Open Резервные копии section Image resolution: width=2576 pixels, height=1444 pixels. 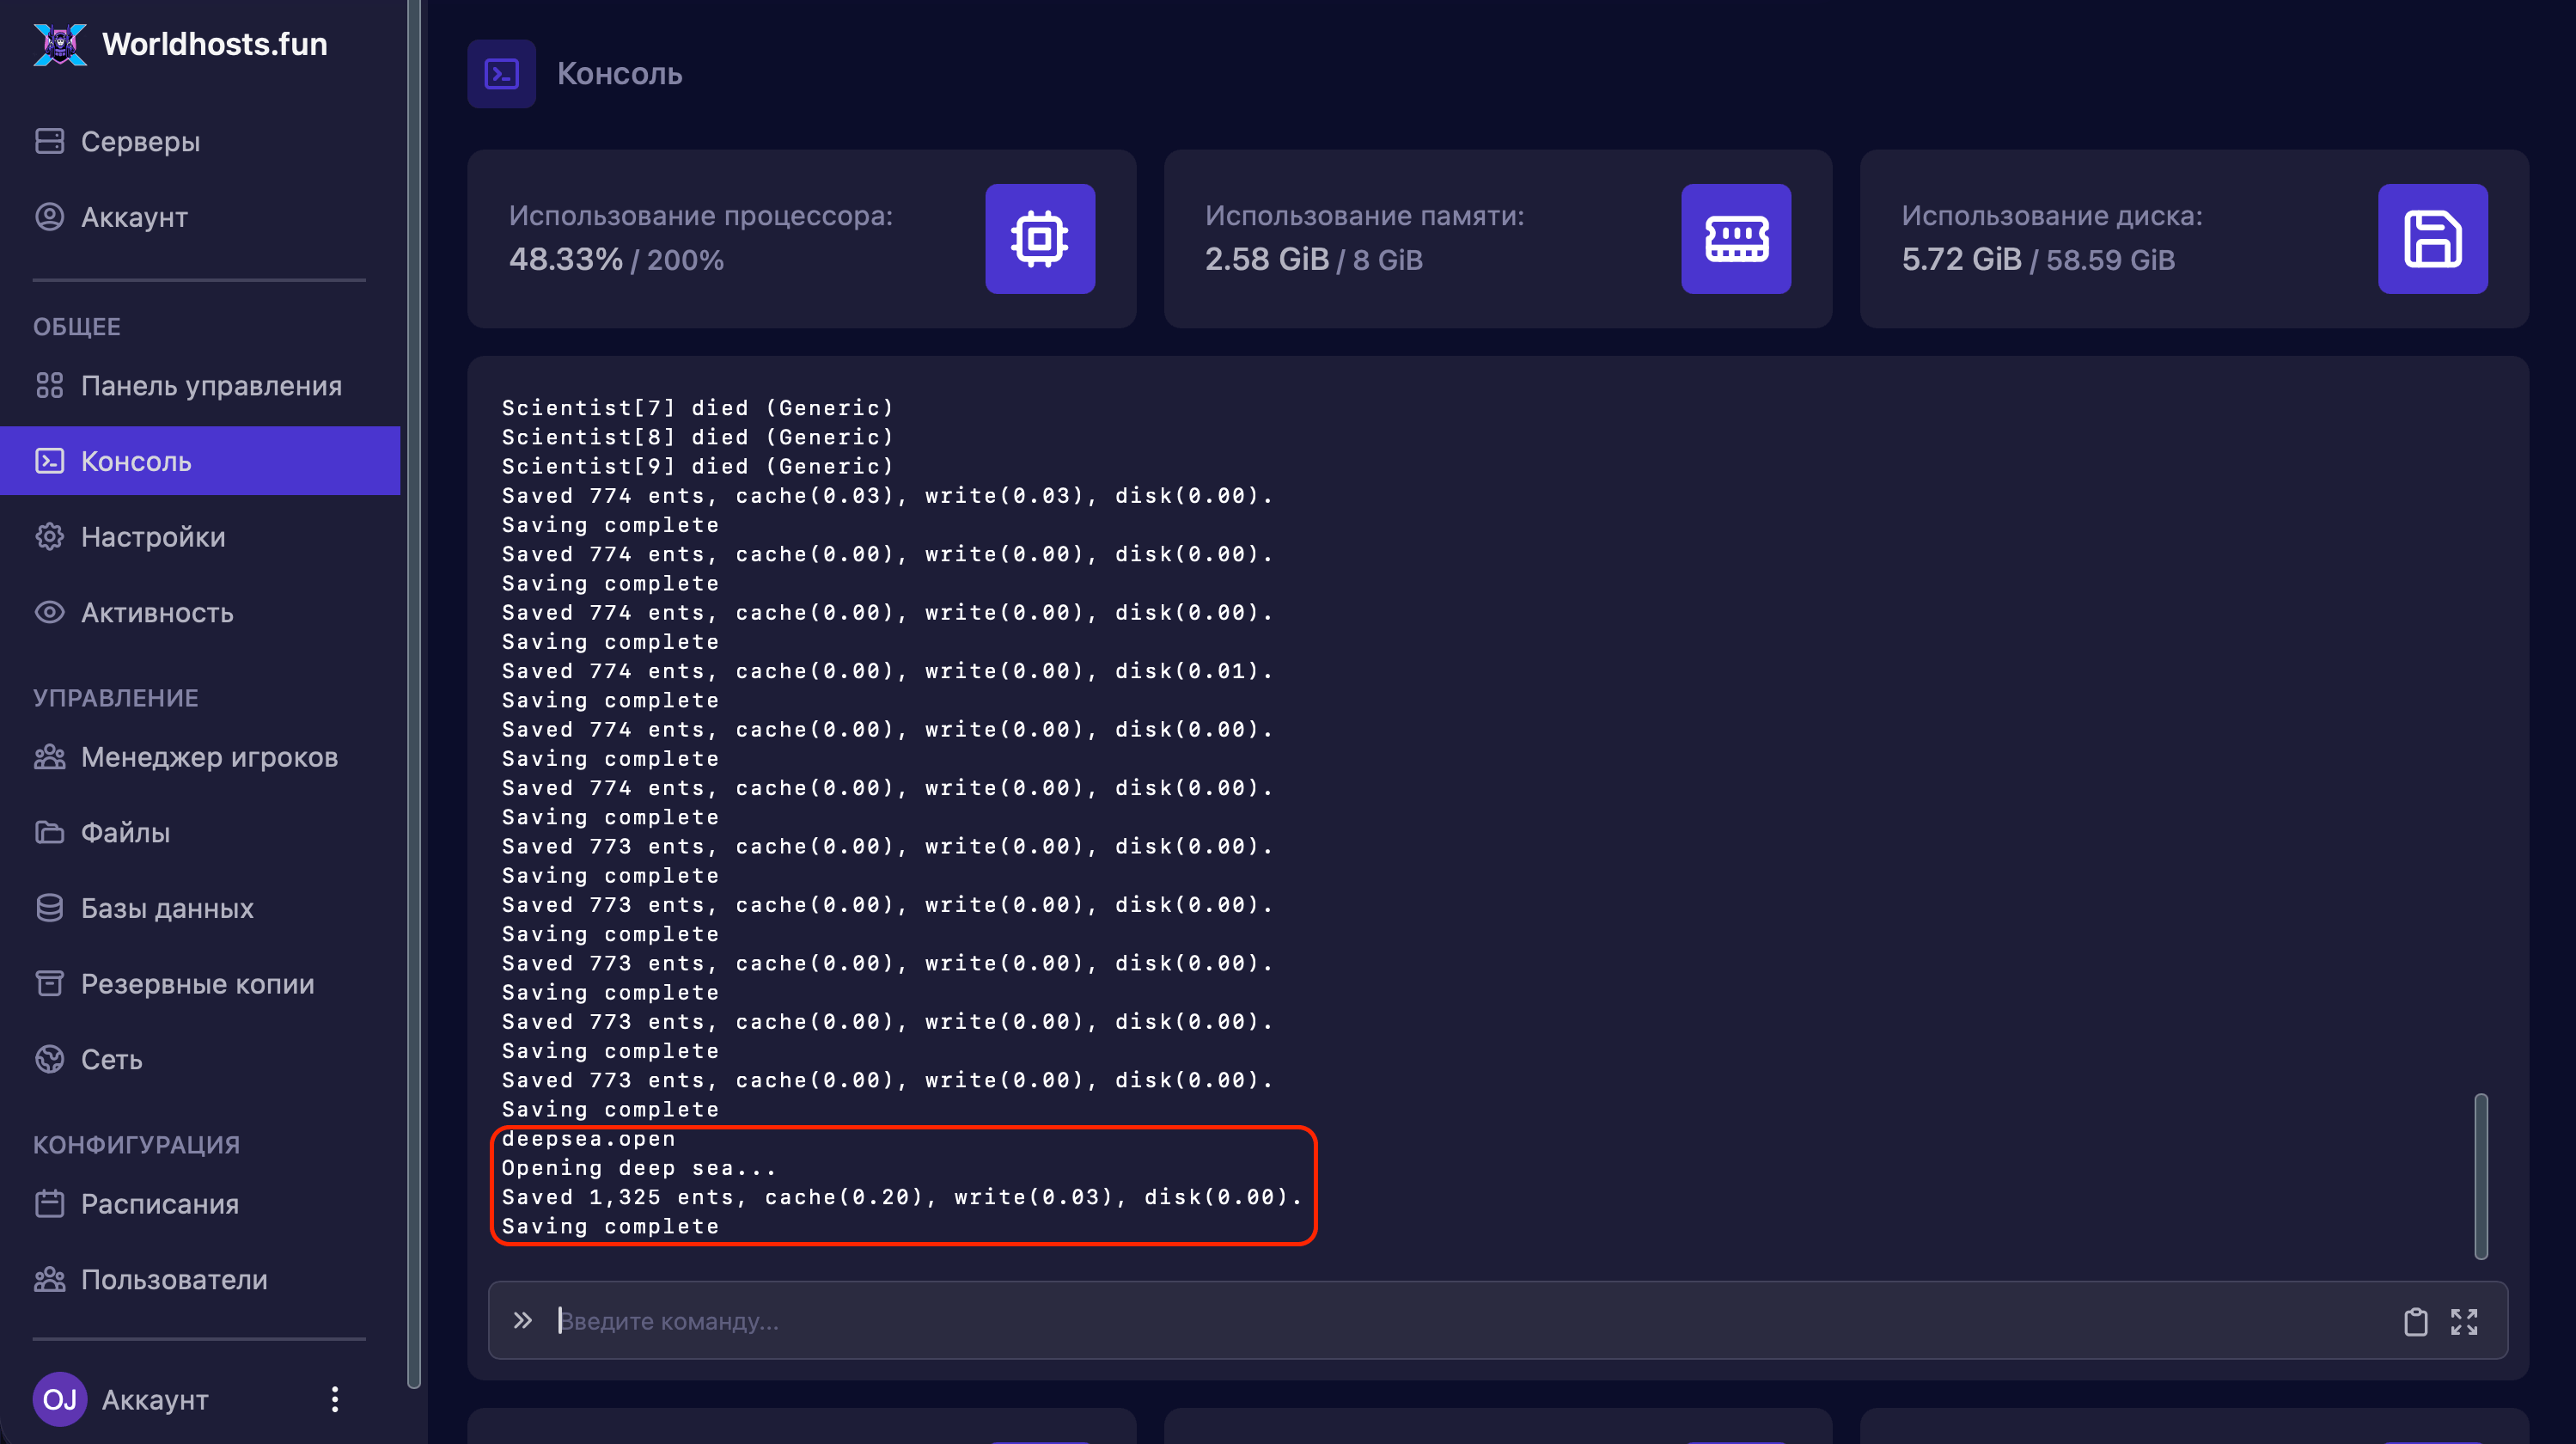200,984
